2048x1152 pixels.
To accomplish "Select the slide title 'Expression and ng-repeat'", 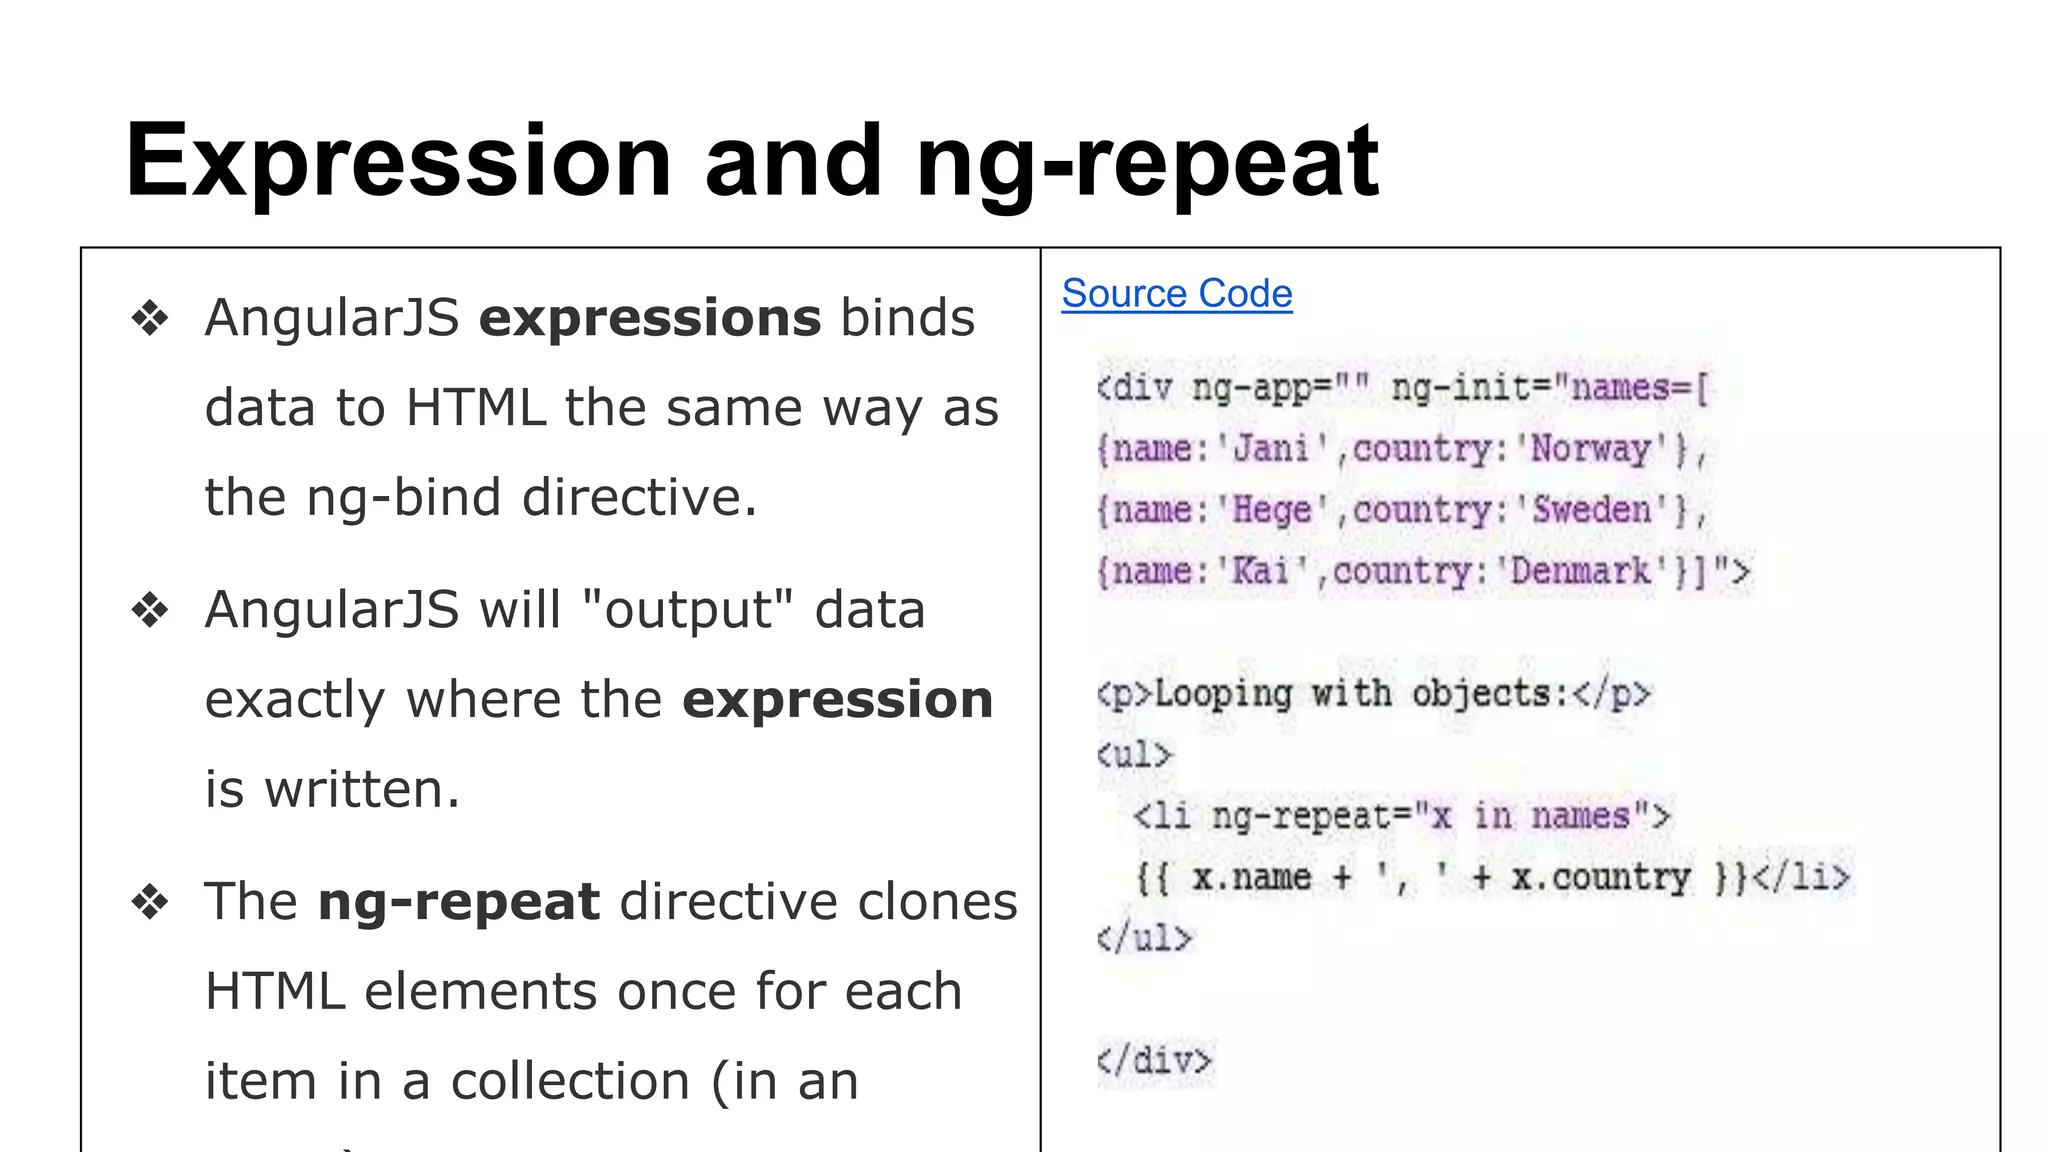I will click(x=752, y=161).
